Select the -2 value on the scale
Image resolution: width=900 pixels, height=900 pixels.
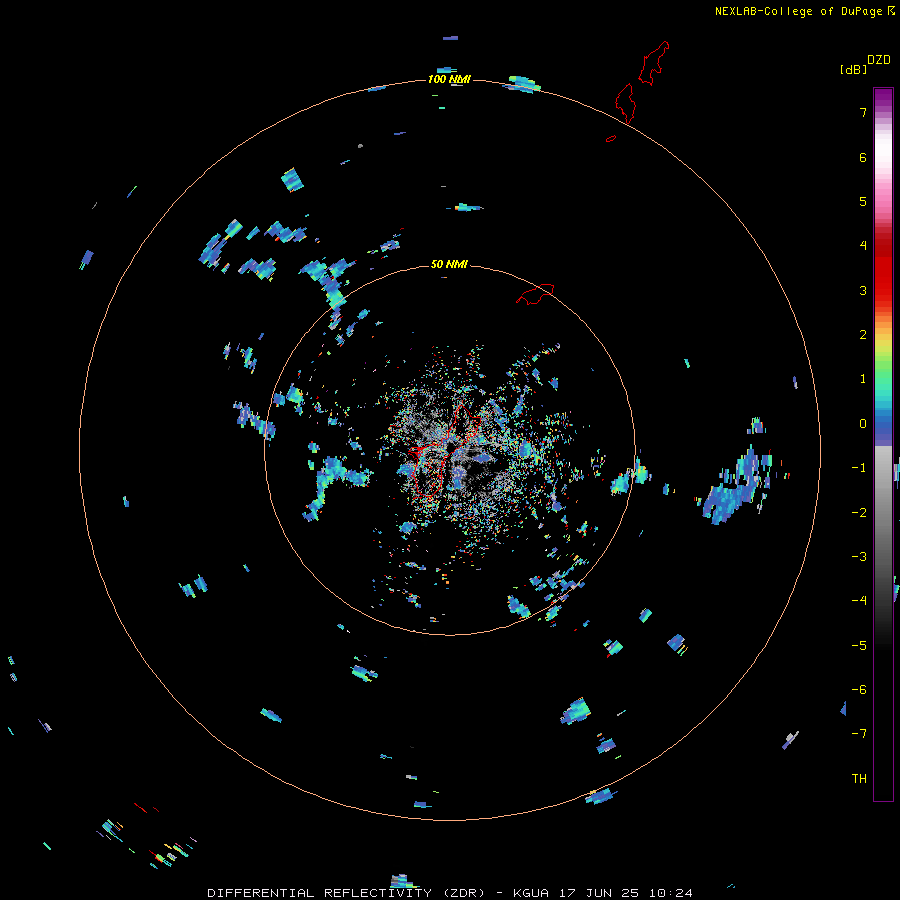(859, 513)
